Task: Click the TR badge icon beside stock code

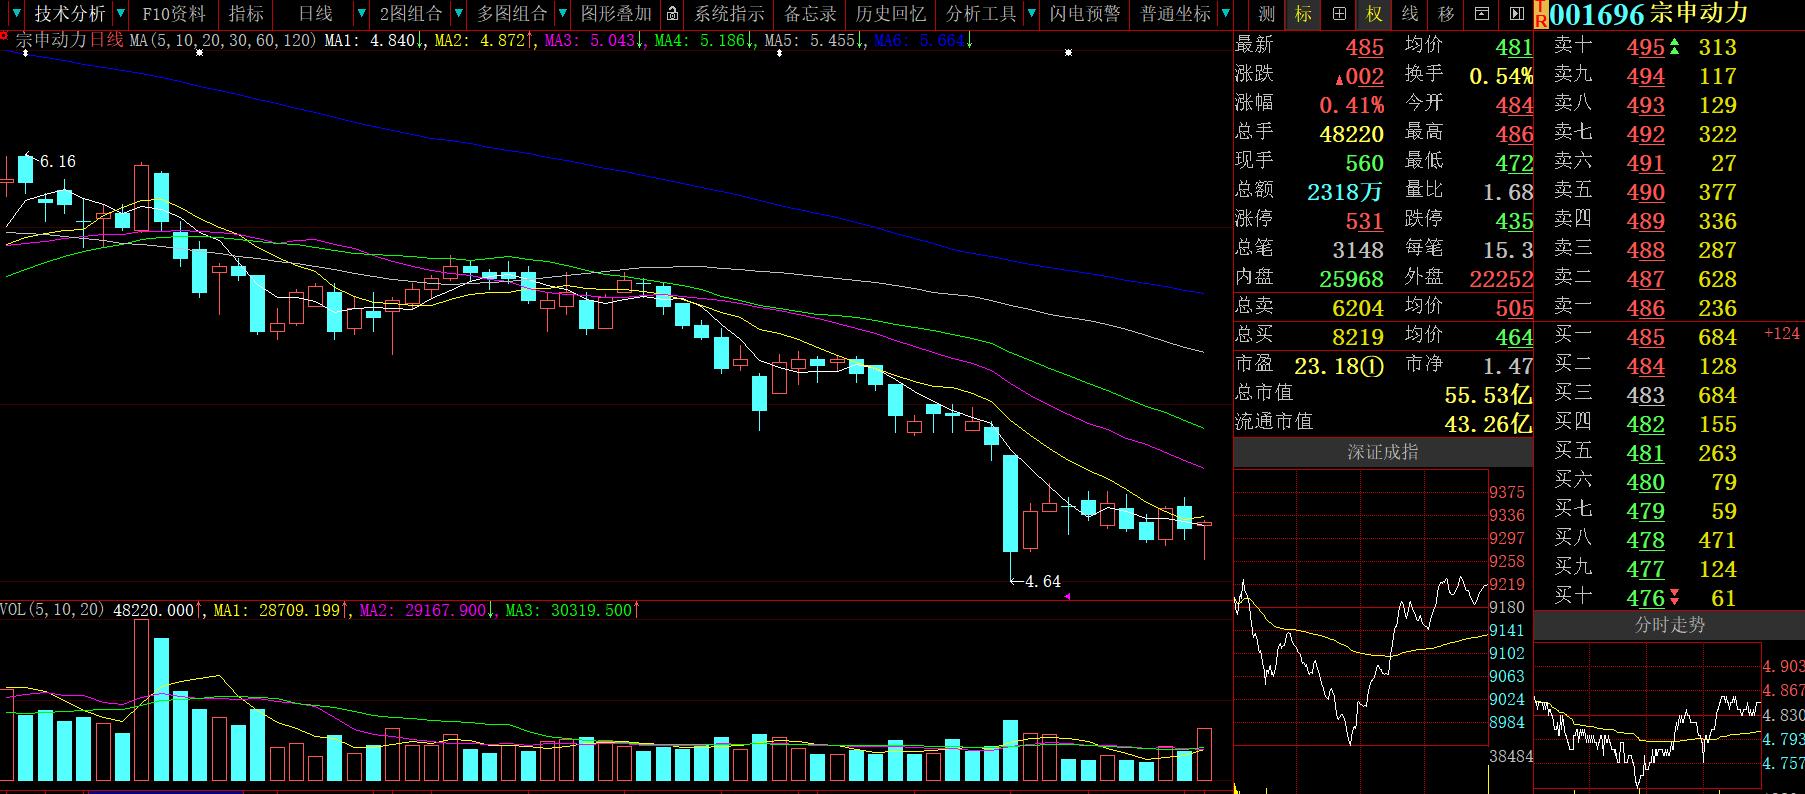Action: pos(1541,14)
